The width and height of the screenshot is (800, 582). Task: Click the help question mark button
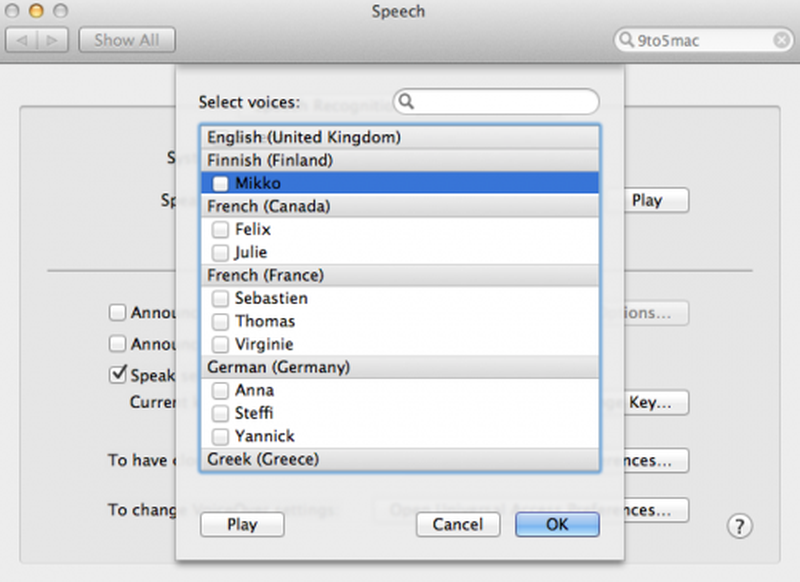(738, 525)
